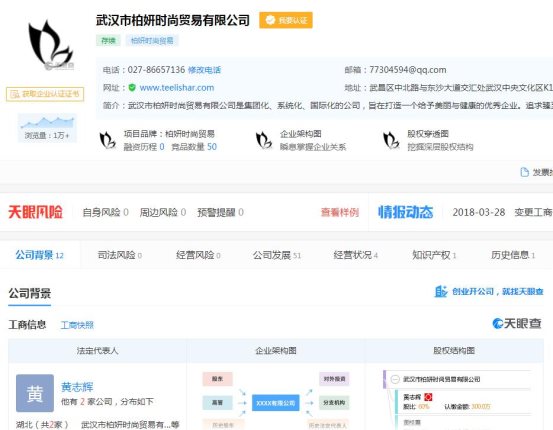Click 自身风险 0 item
The height and width of the screenshot is (430, 553).
105,212
